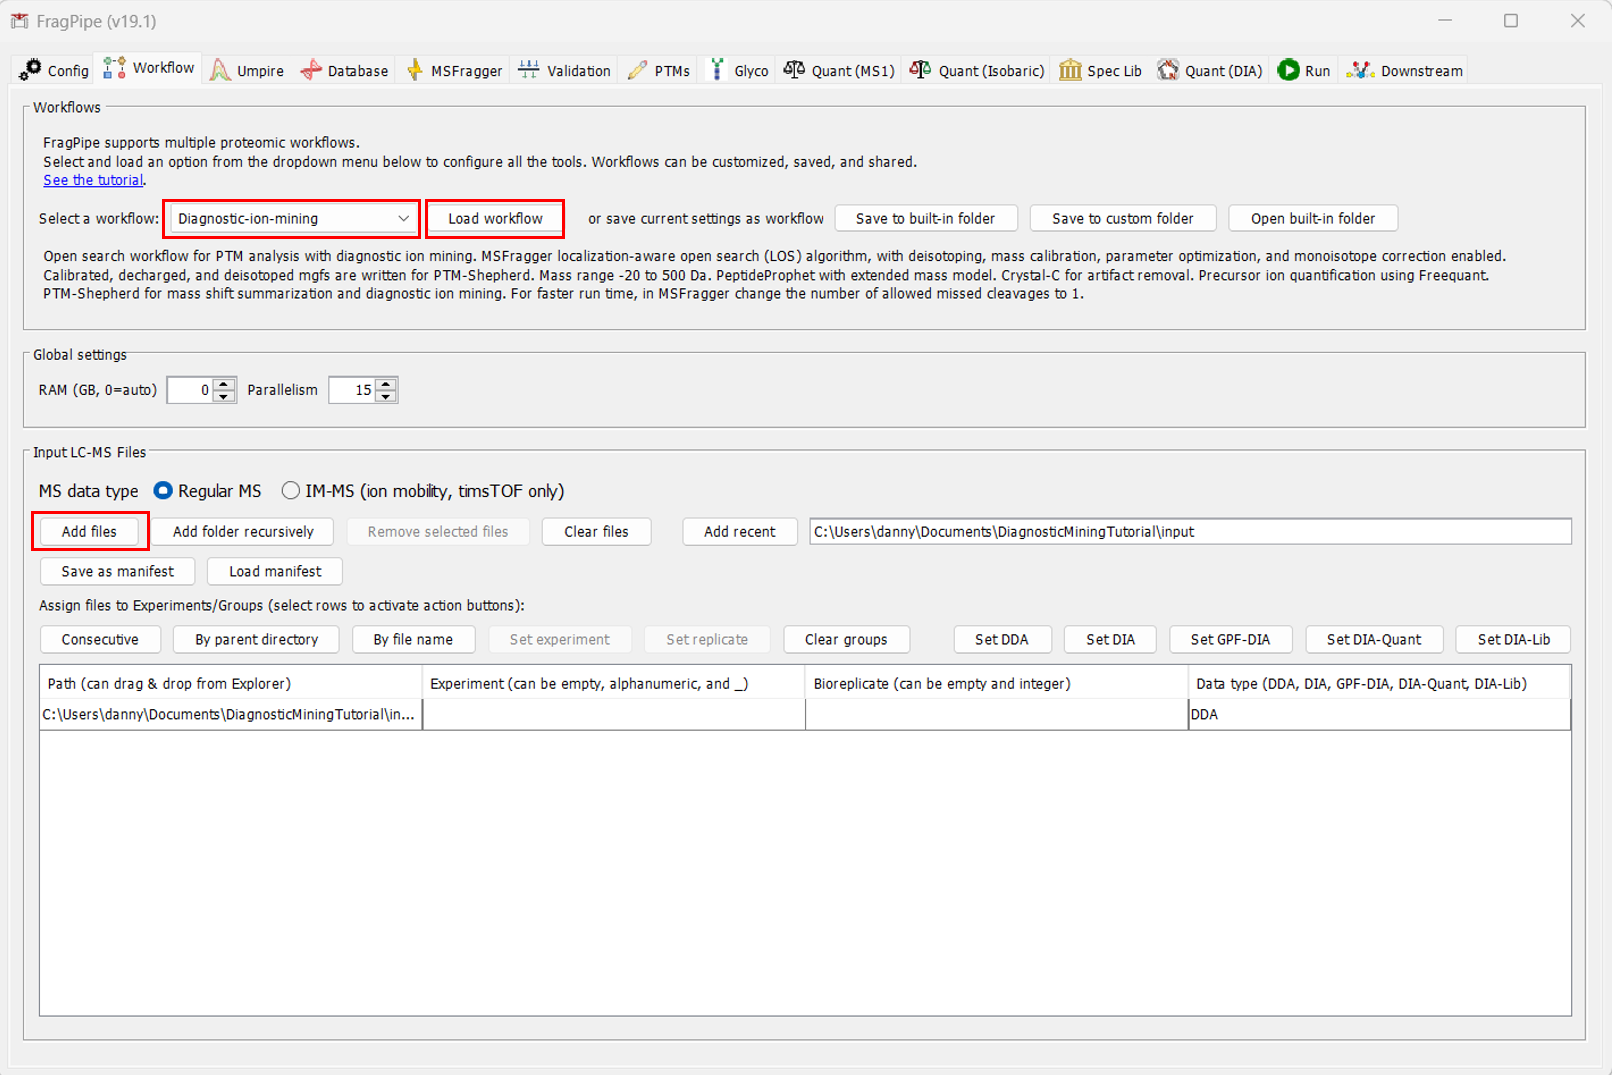
Task: Select the IM-MS ion mobility radio button
Action: (x=290, y=491)
